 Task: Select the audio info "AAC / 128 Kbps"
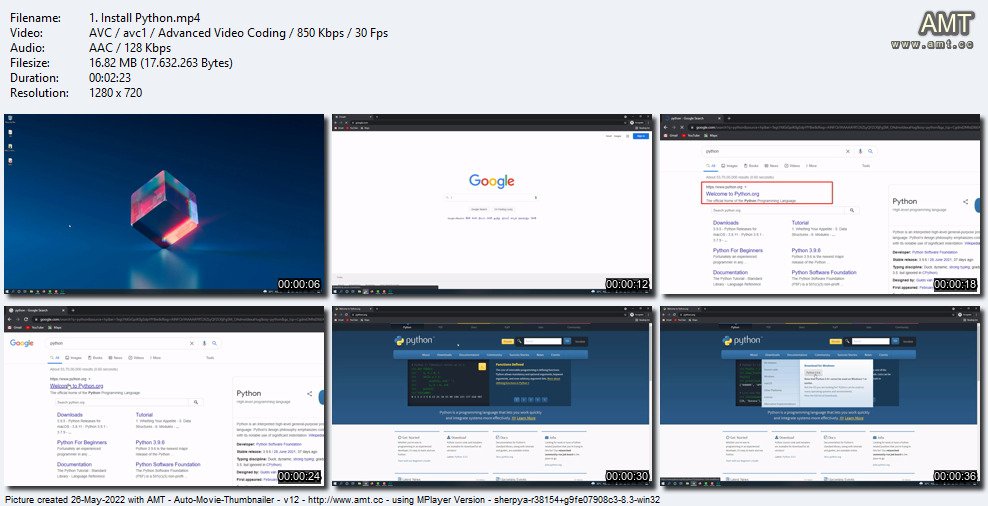(x=130, y=48)
